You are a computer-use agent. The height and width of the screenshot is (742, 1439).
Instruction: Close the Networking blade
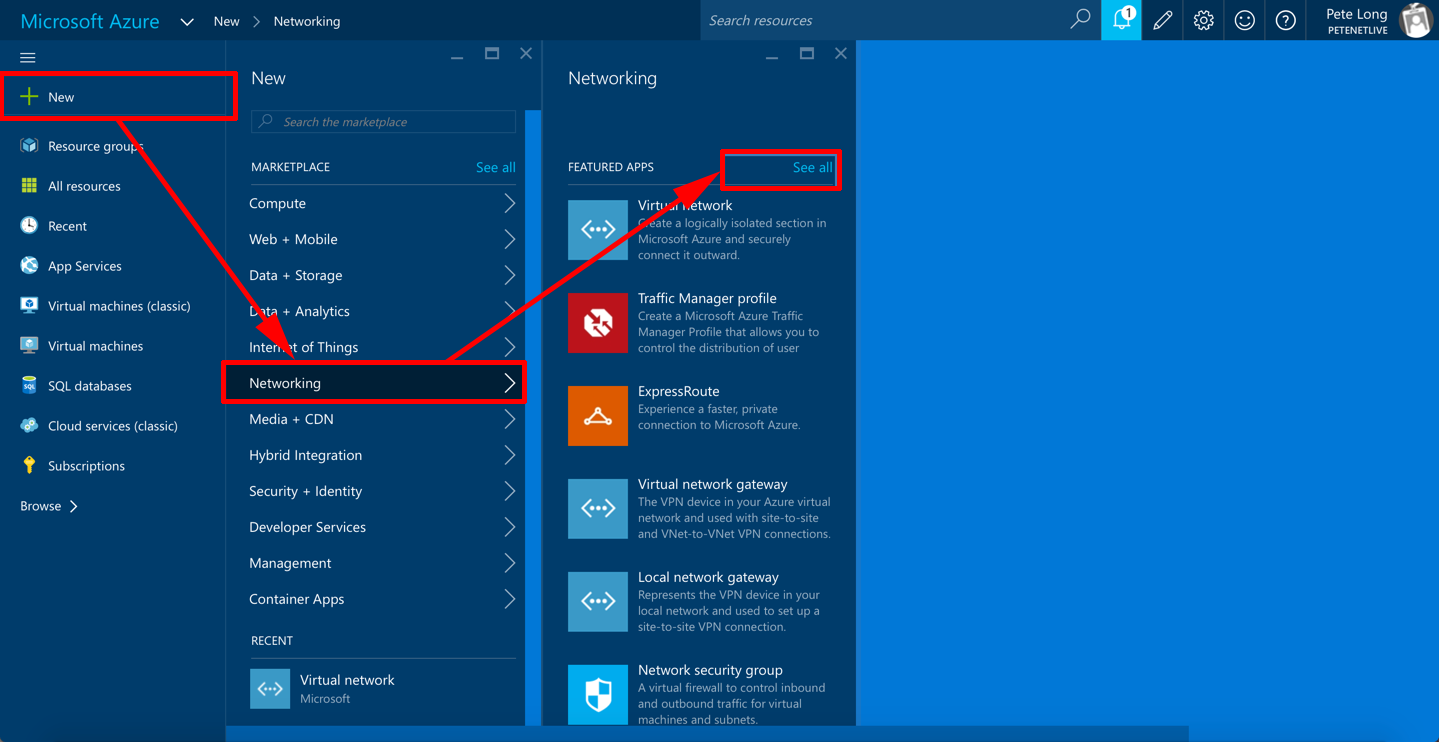pyautogui.click(x=841, y=54)
